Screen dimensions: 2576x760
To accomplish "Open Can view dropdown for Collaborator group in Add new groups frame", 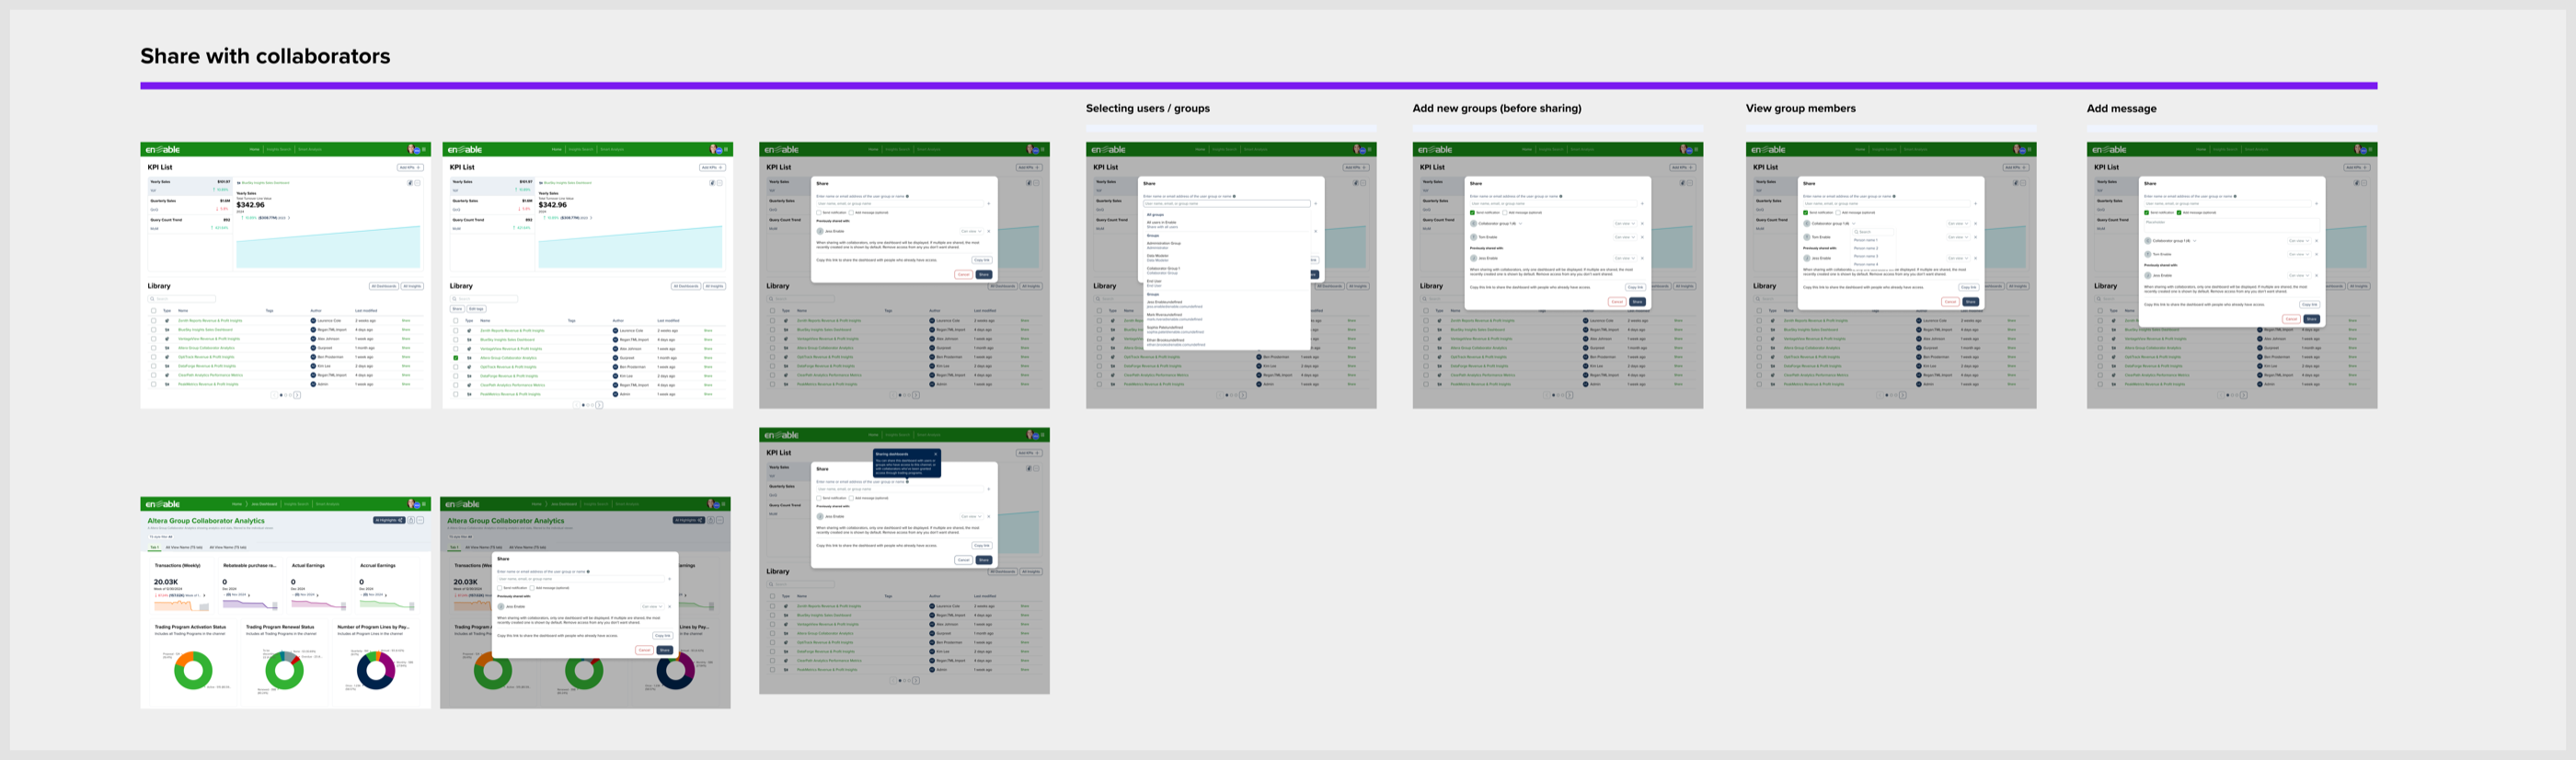I will 1625,224.
